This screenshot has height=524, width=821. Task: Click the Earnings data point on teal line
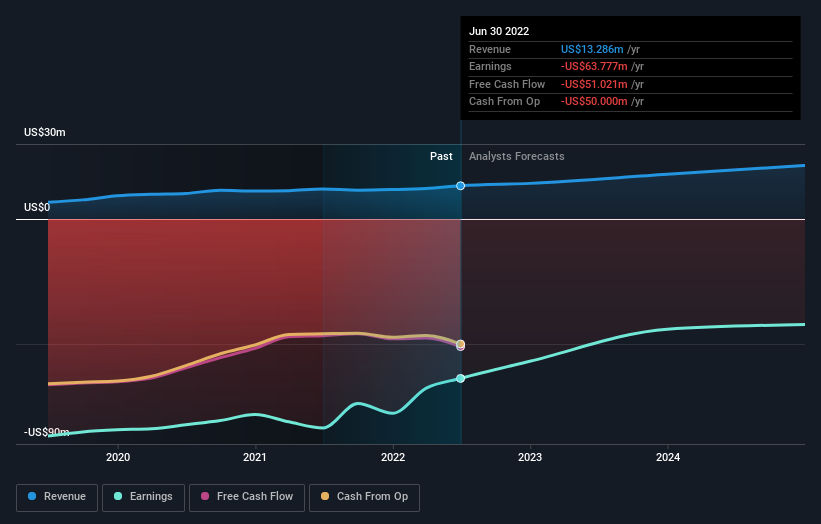pos(460,378)
